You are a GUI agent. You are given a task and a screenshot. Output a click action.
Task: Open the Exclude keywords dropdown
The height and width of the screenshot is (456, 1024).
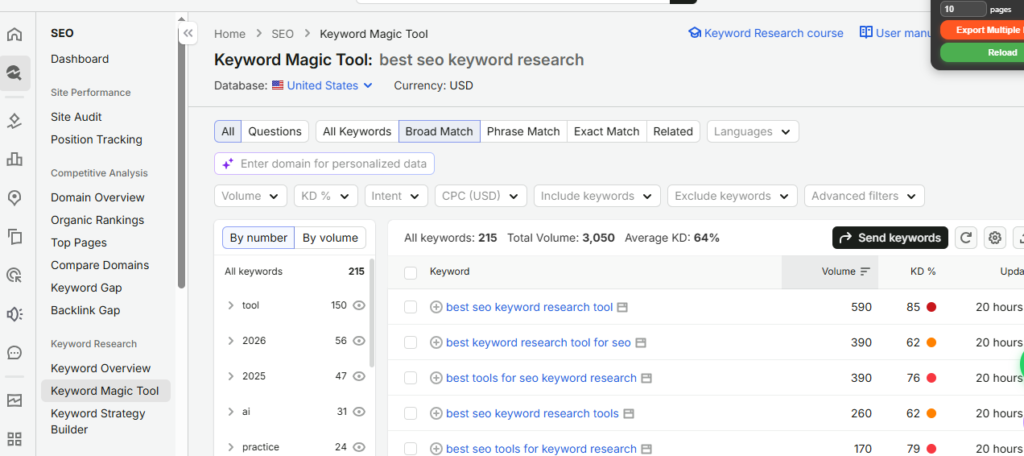coord(732,196)
